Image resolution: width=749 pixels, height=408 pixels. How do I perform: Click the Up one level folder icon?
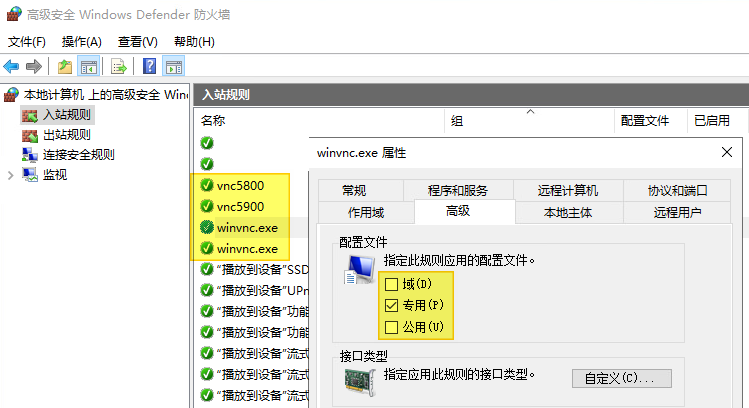pyautogui.click(x=64, y=66)
